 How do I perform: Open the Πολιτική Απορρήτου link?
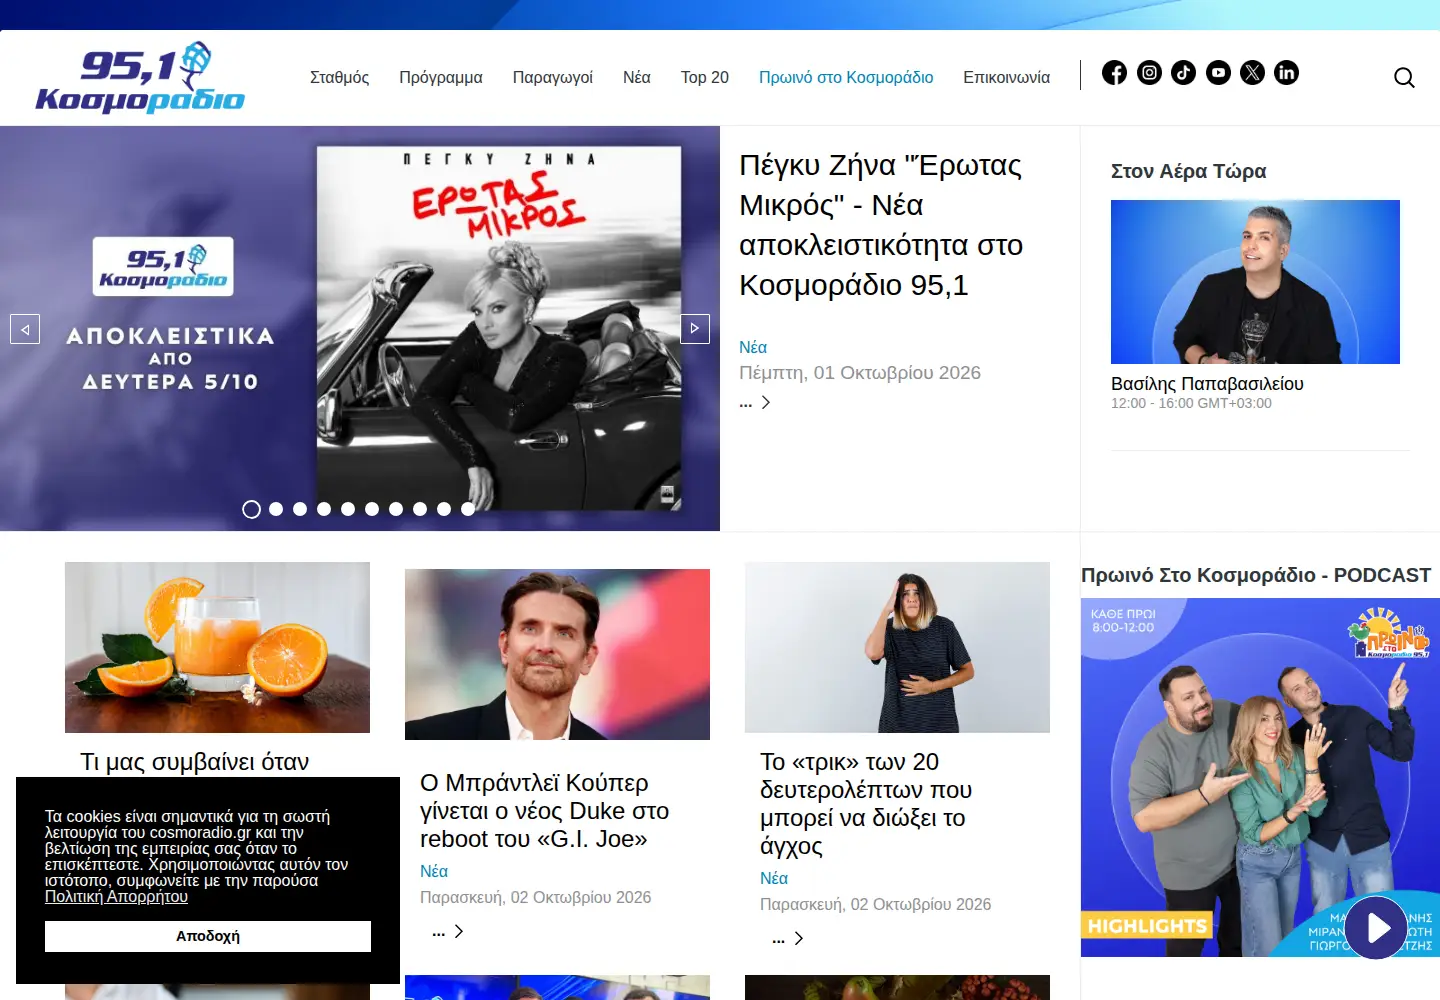click(x=116, y=897)
